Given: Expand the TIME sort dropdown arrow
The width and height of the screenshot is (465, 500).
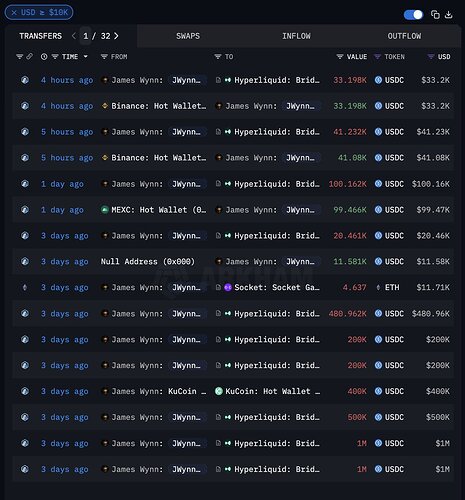Looking at the screenshot, I should (x=86, y=57).
